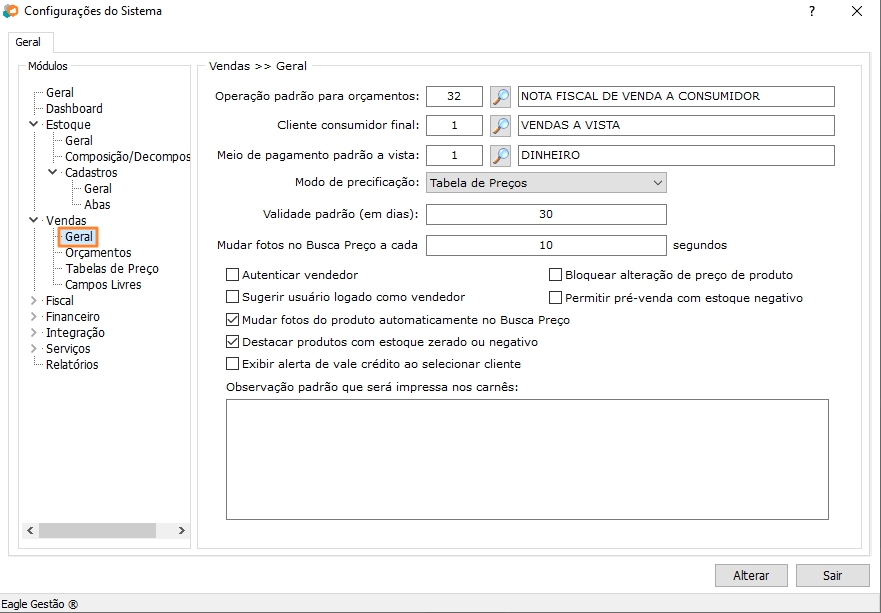The height and width of the screenshot is (613, 881).
Task: Click search icon for Cliente consumidor final
Action: tap(500, 126)
